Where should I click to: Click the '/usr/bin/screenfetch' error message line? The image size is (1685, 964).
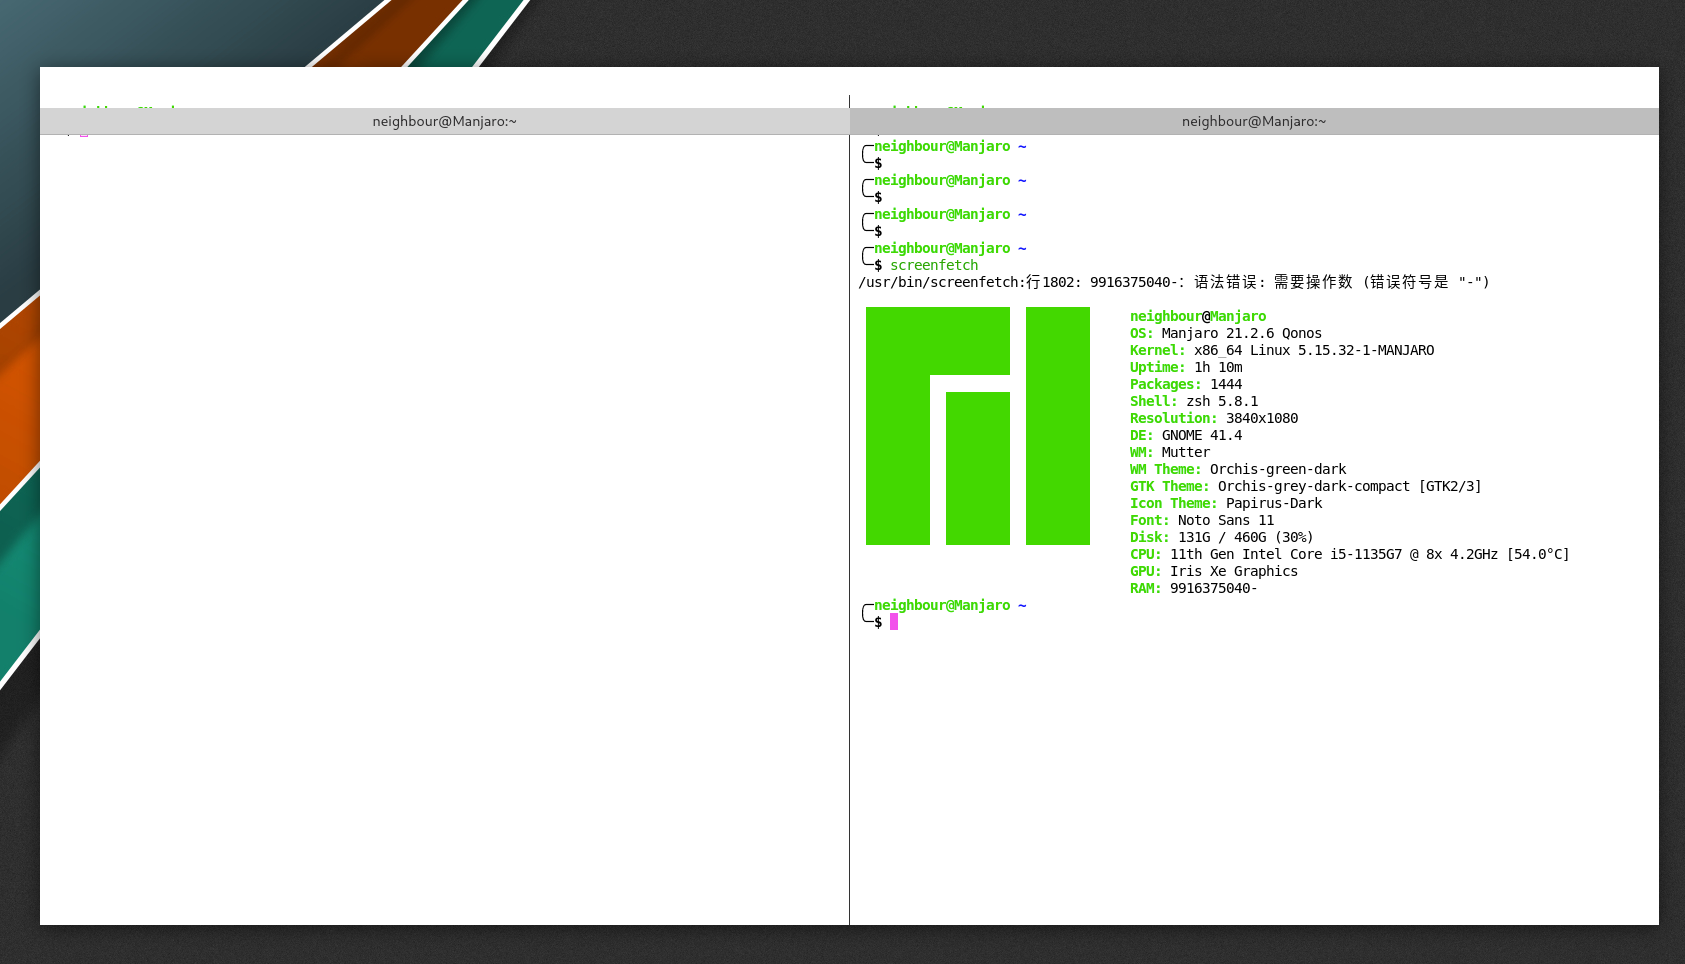1174,282
